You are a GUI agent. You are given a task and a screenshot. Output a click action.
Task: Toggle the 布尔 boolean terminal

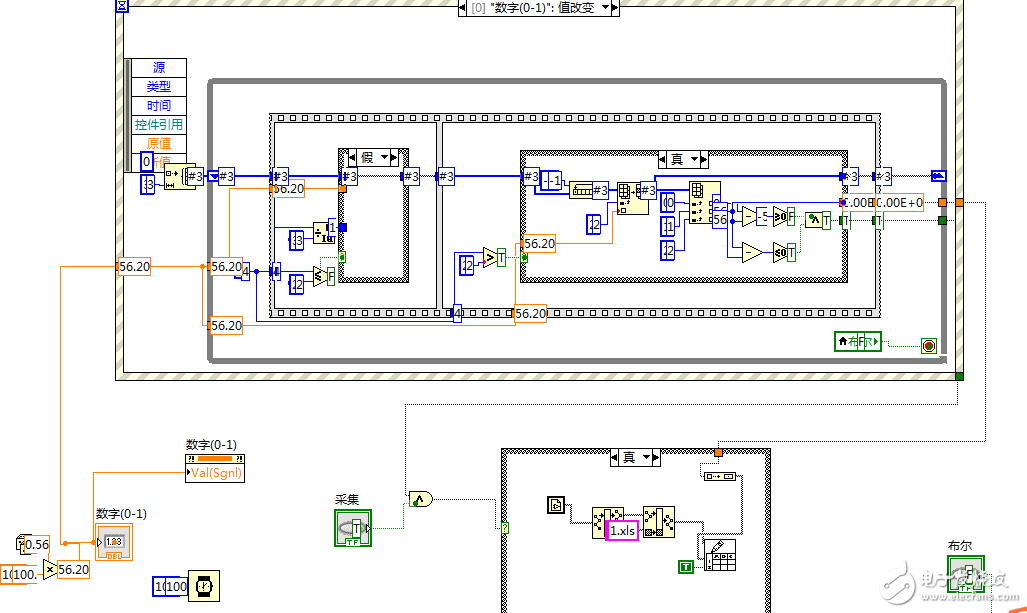tap(965, 574)
